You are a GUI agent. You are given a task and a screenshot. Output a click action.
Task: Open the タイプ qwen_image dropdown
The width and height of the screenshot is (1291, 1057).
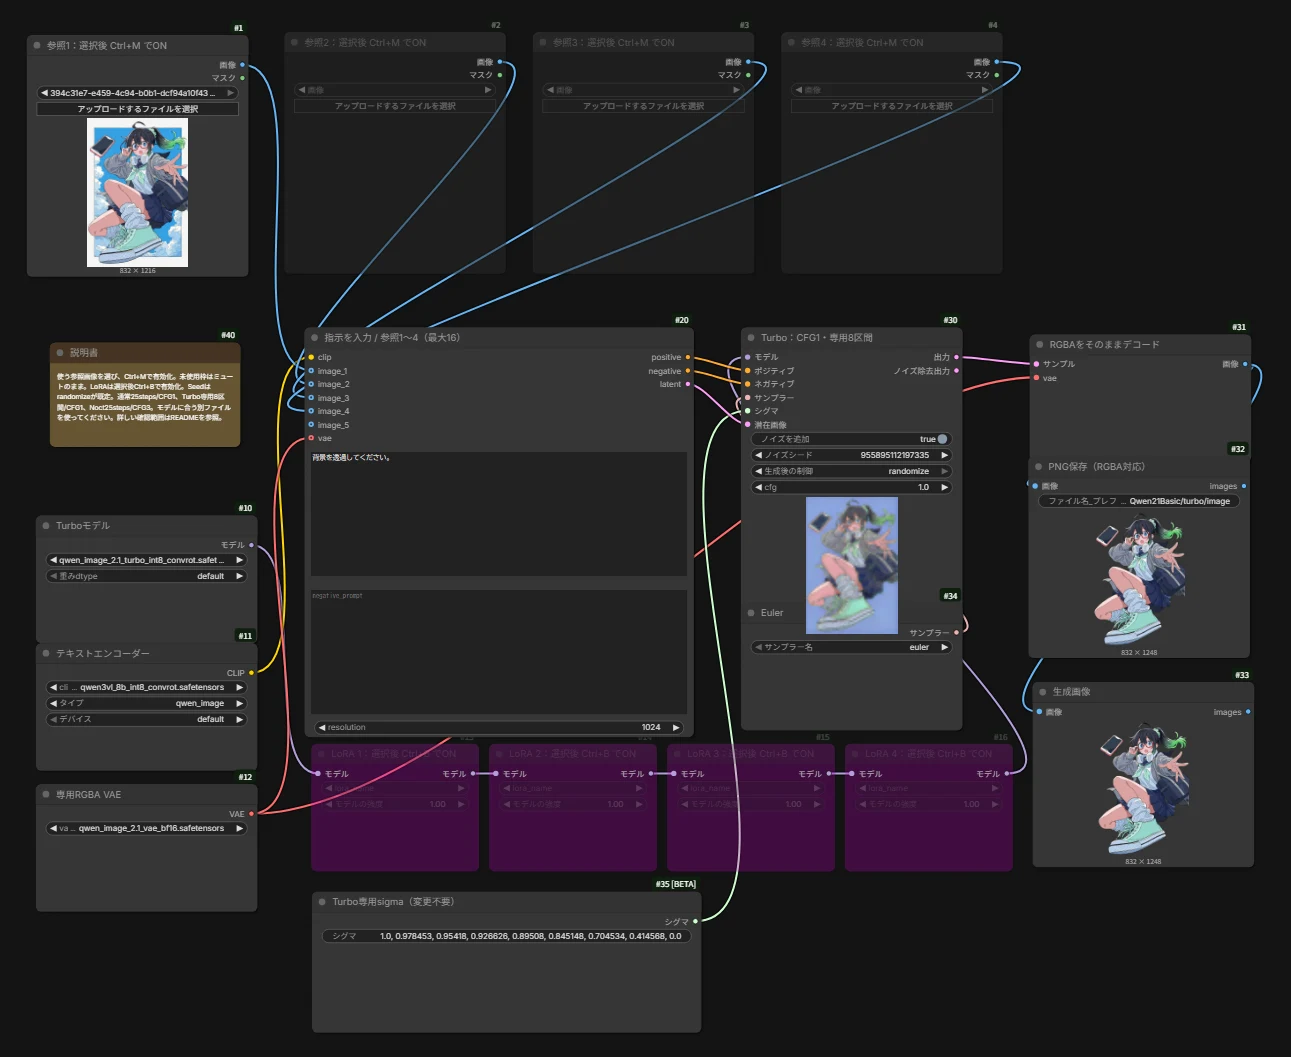click(x=146, y=703)
